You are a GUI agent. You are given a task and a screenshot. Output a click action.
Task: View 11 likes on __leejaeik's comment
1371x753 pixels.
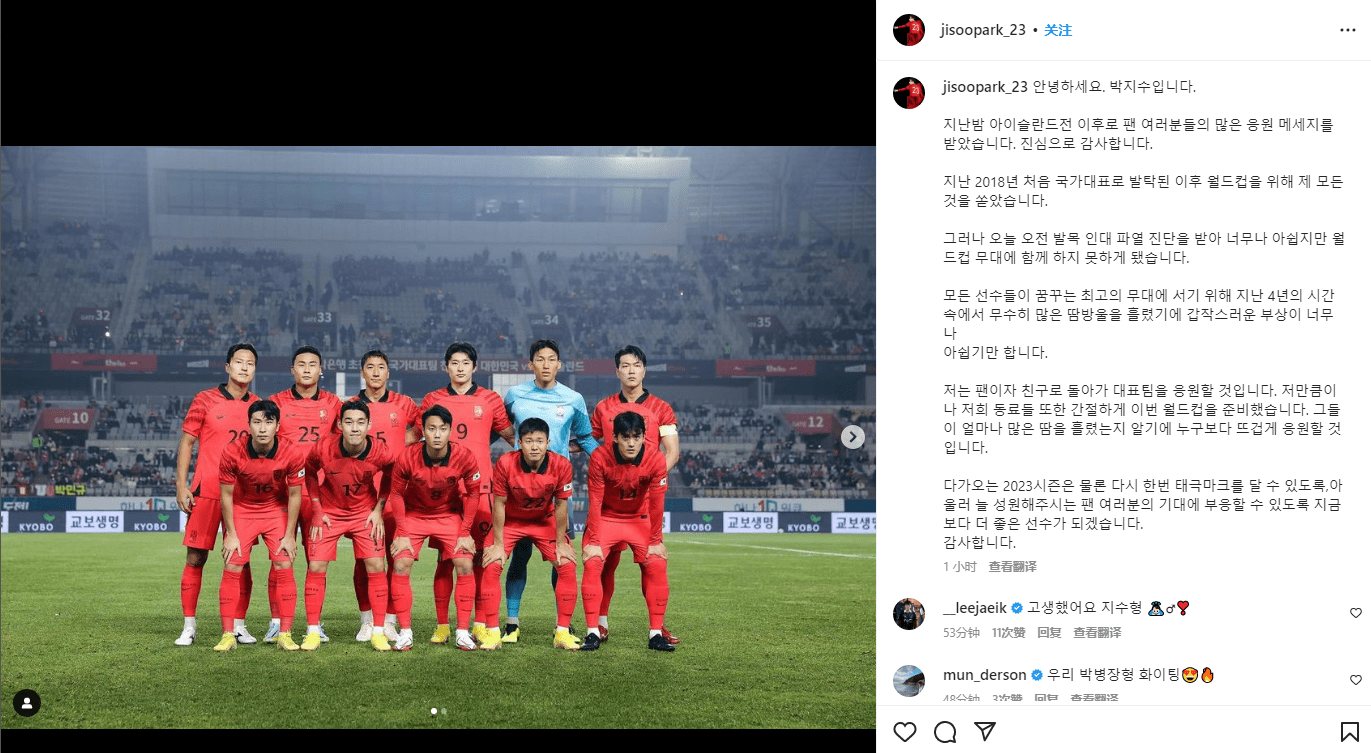point(1009,633)
